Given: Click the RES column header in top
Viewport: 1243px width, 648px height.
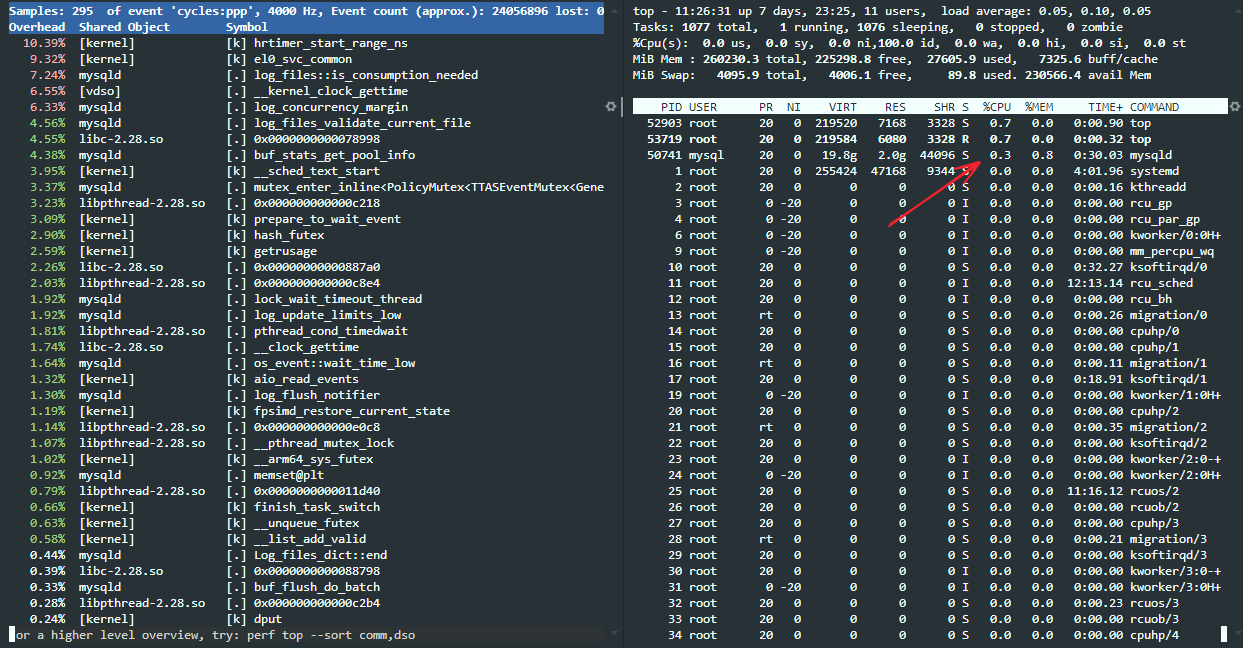Looking at the screenshot, I should (x=894, y=107).
